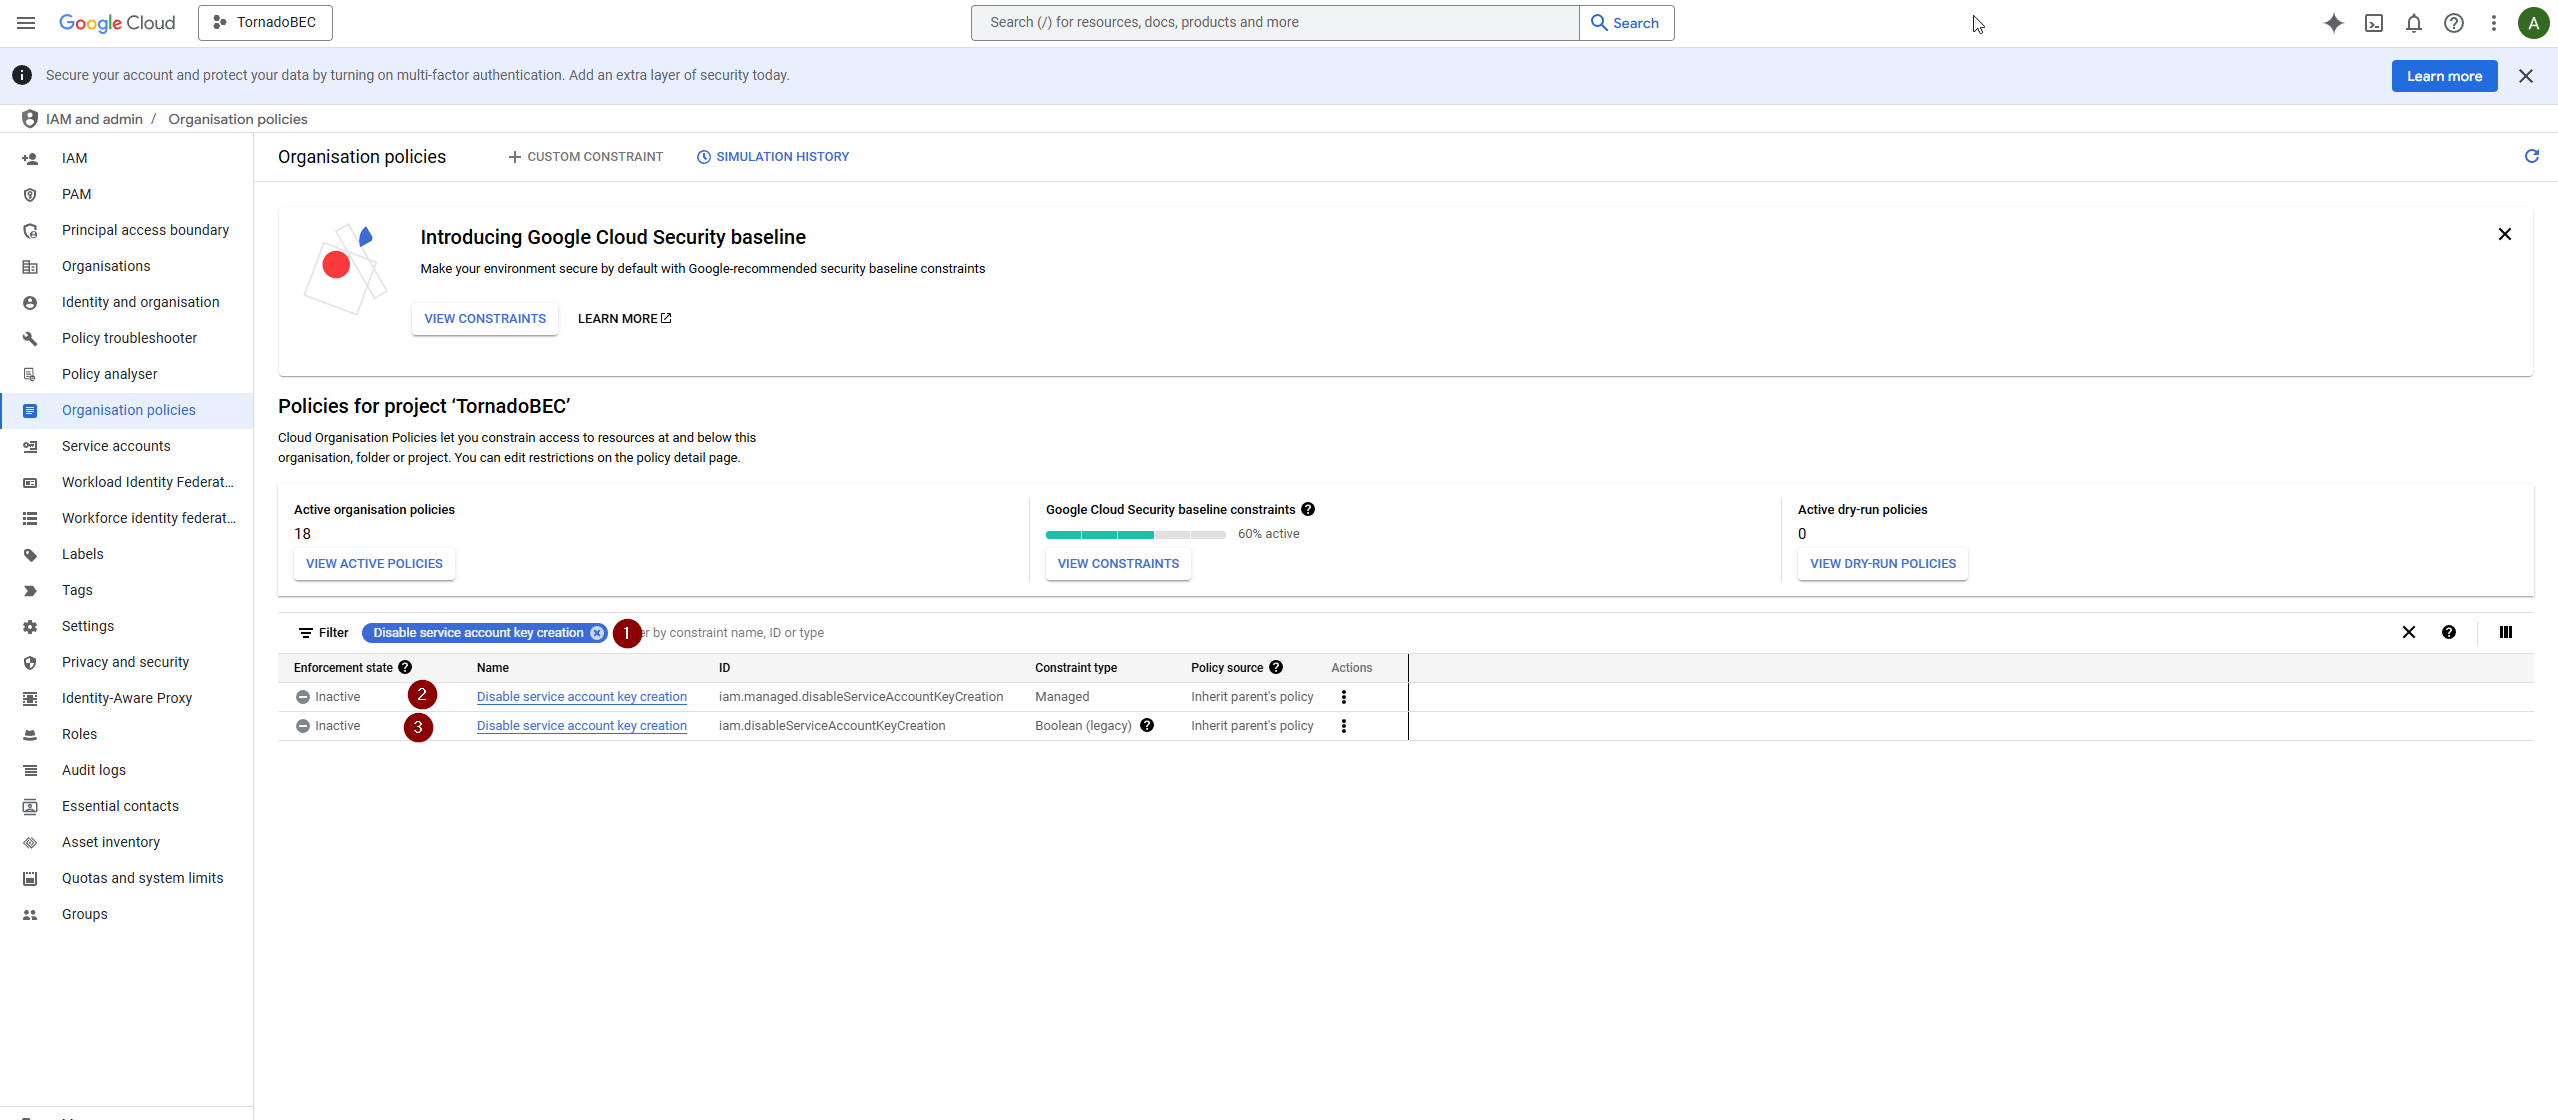Refresh the Organisation policies page

coord(2532,156)
